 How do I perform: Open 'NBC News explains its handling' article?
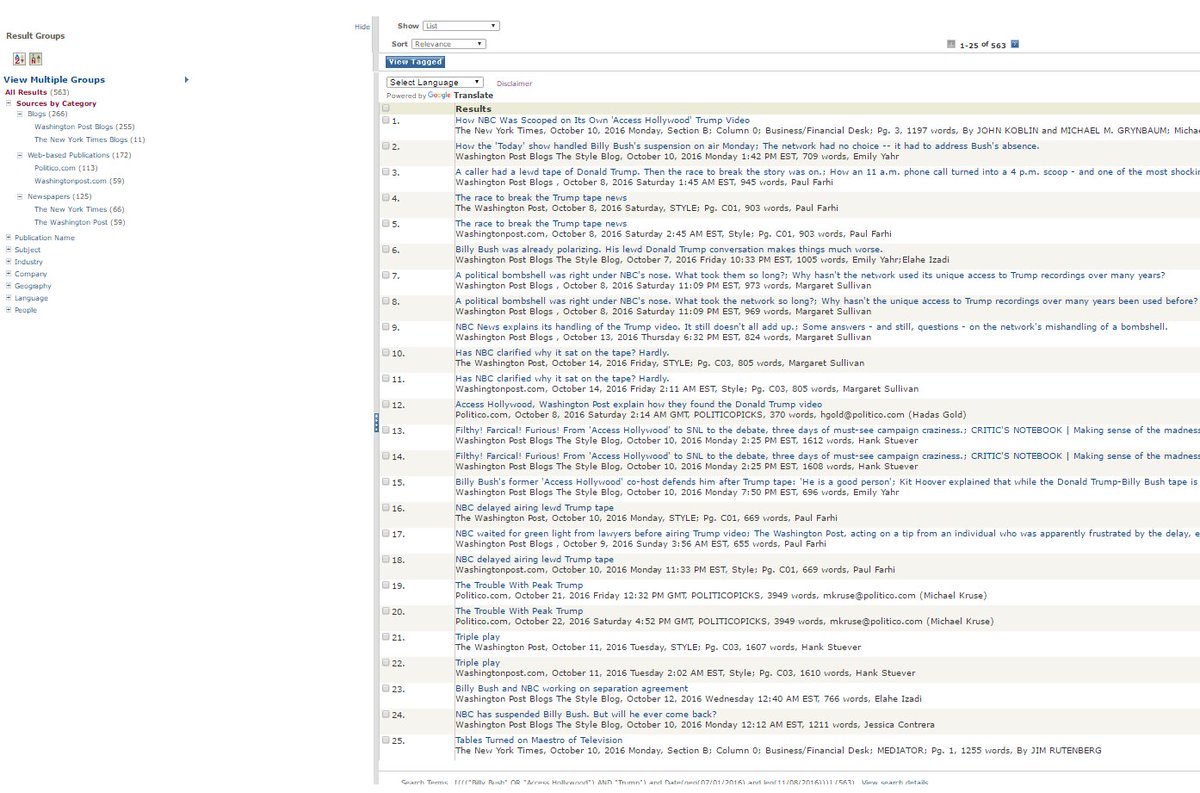[x=811, y=327]
